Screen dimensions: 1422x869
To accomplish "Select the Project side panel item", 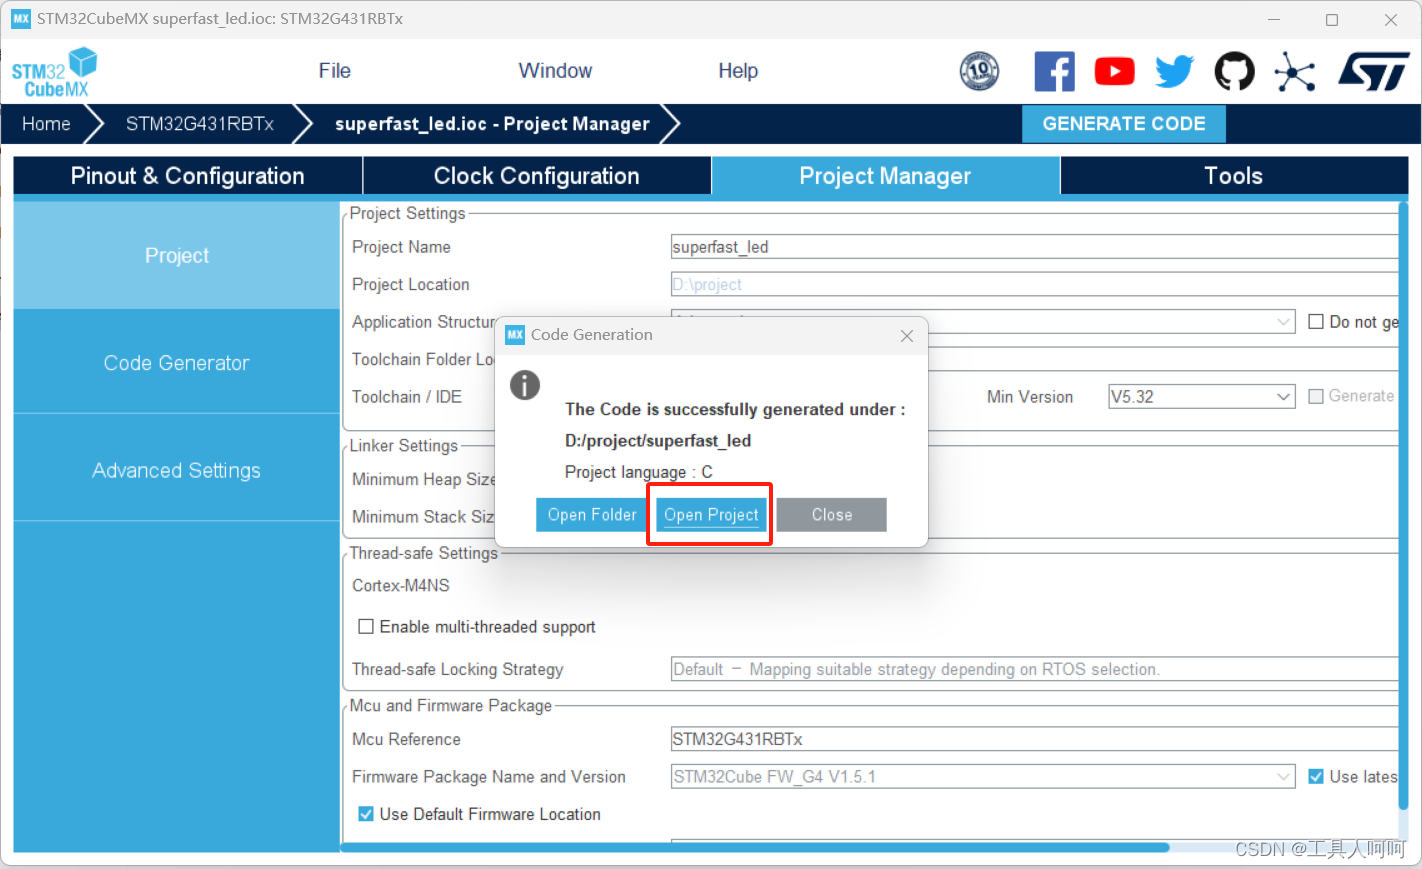I will (177, 256).
